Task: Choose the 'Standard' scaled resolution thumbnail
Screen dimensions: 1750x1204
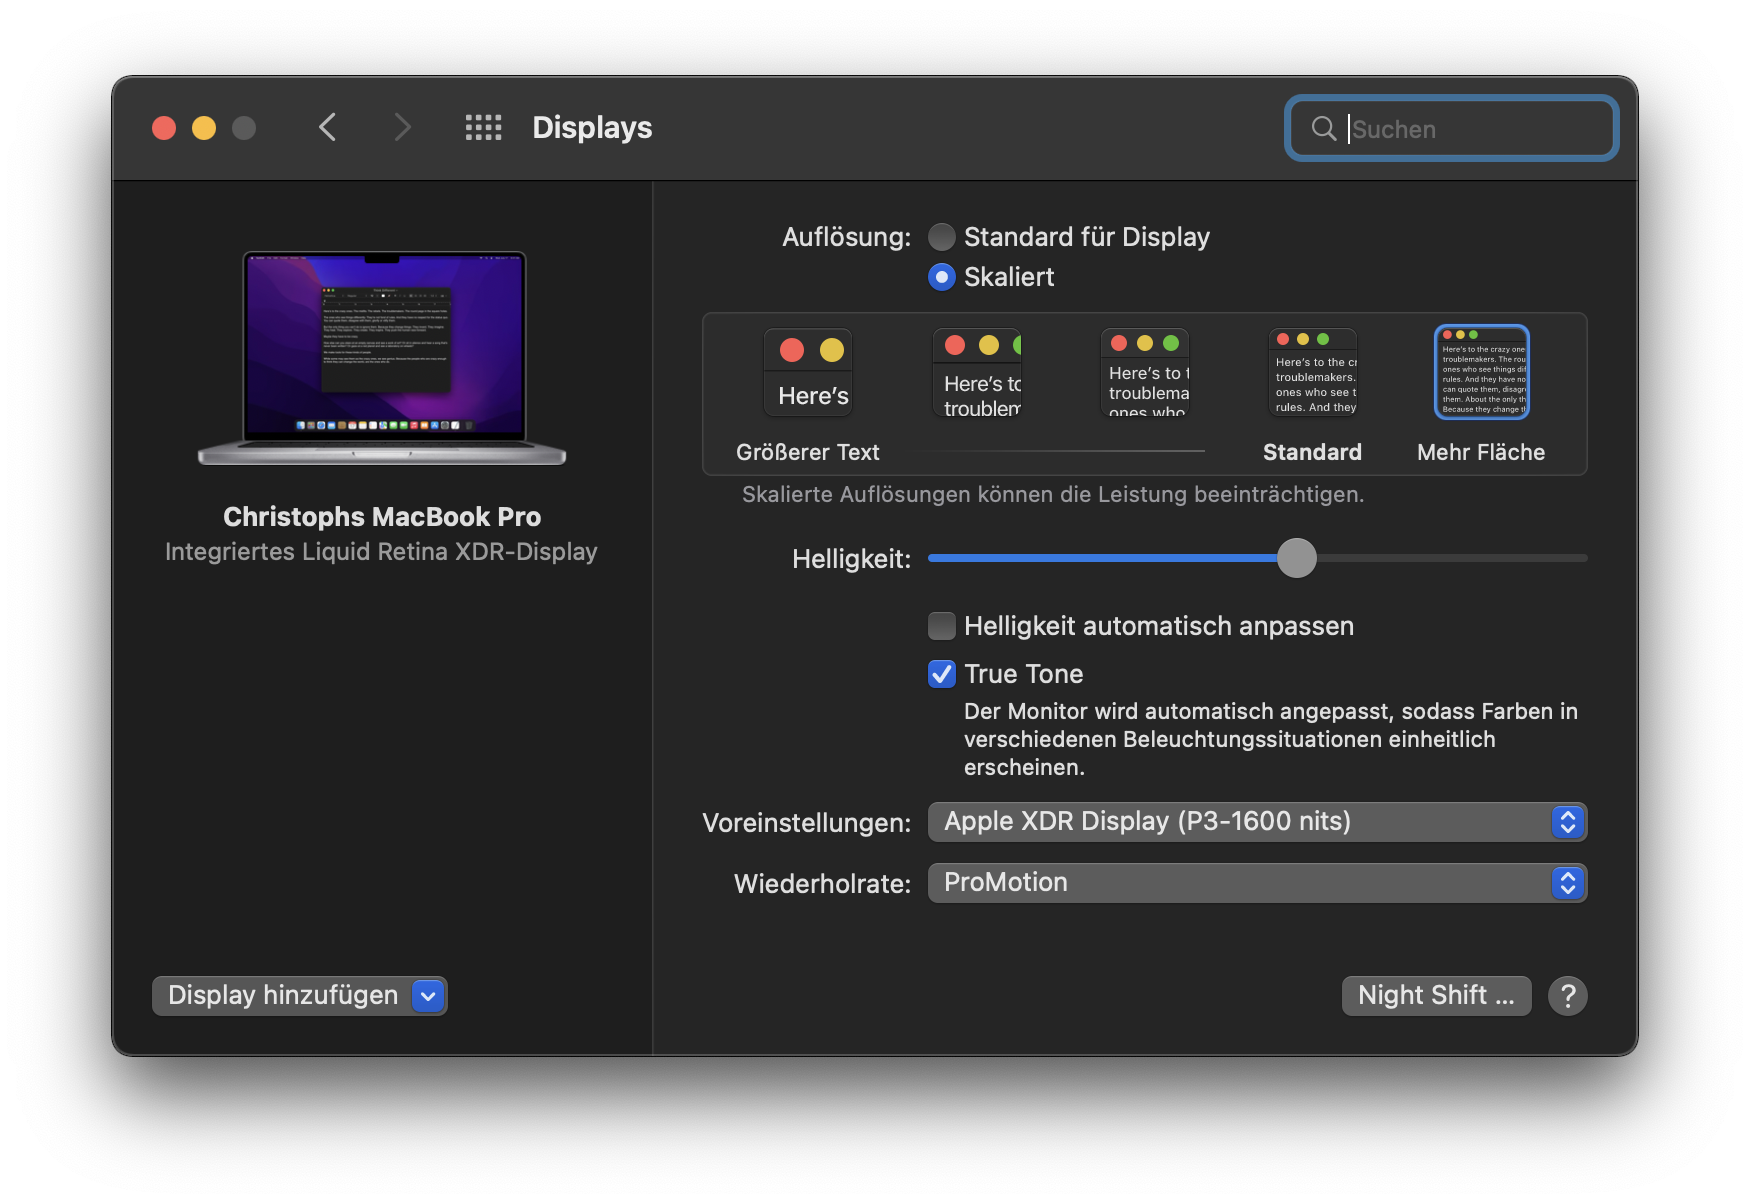Action: (1313, 372)
